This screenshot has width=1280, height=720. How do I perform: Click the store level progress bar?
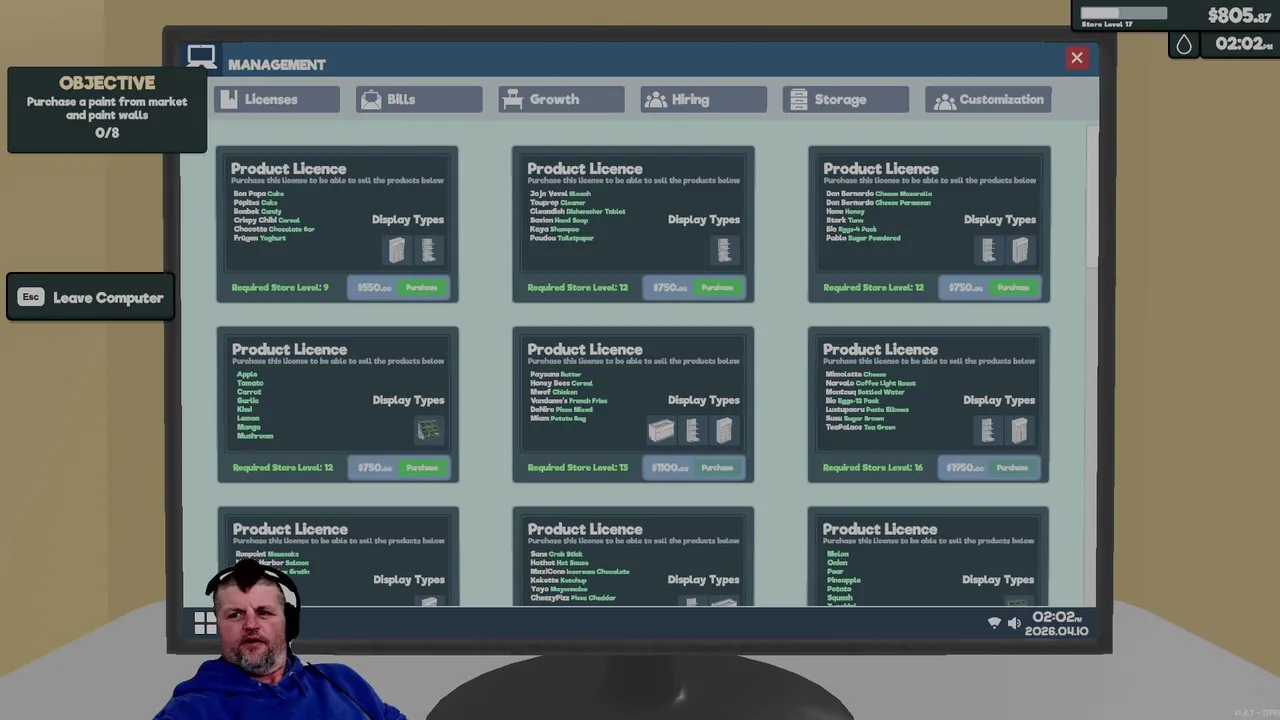[1123, 14]
